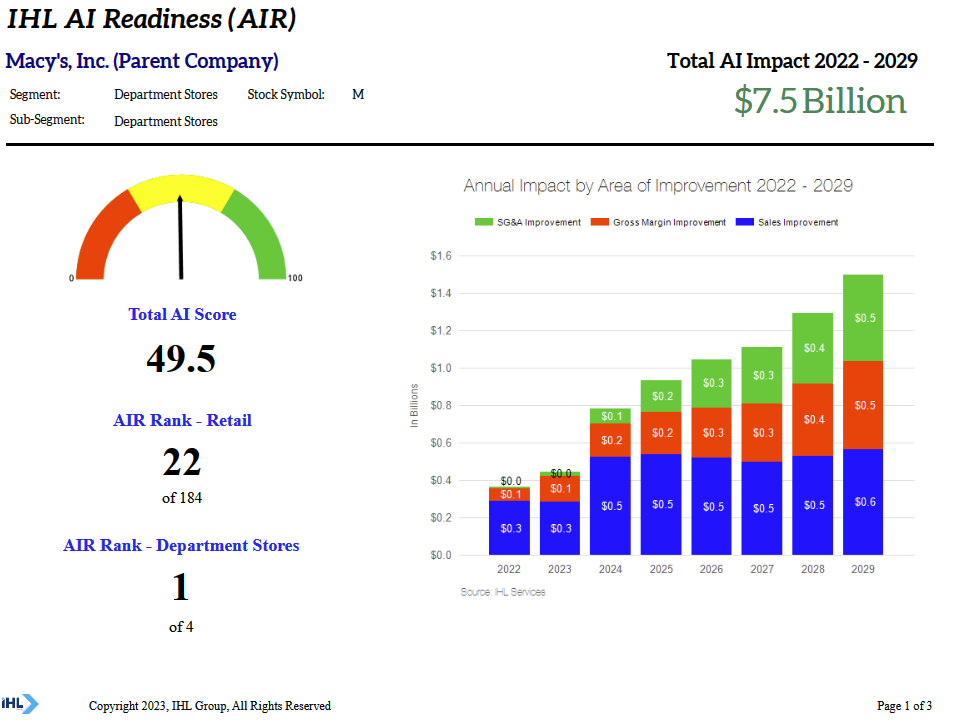The image size is (969, 720).
Task: Click the green SG&A Improvement legend swatch
Action: 484,222
